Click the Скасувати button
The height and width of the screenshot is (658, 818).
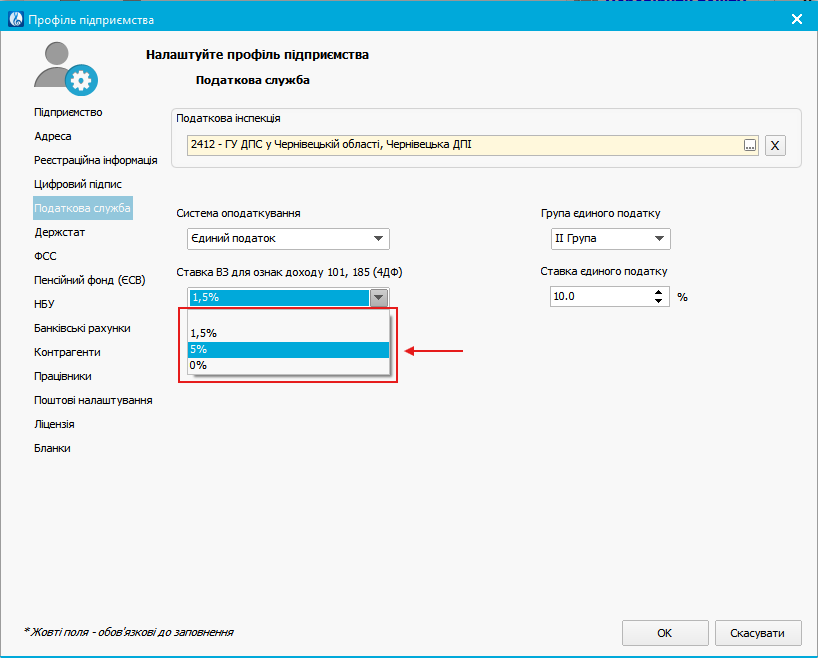757,633
